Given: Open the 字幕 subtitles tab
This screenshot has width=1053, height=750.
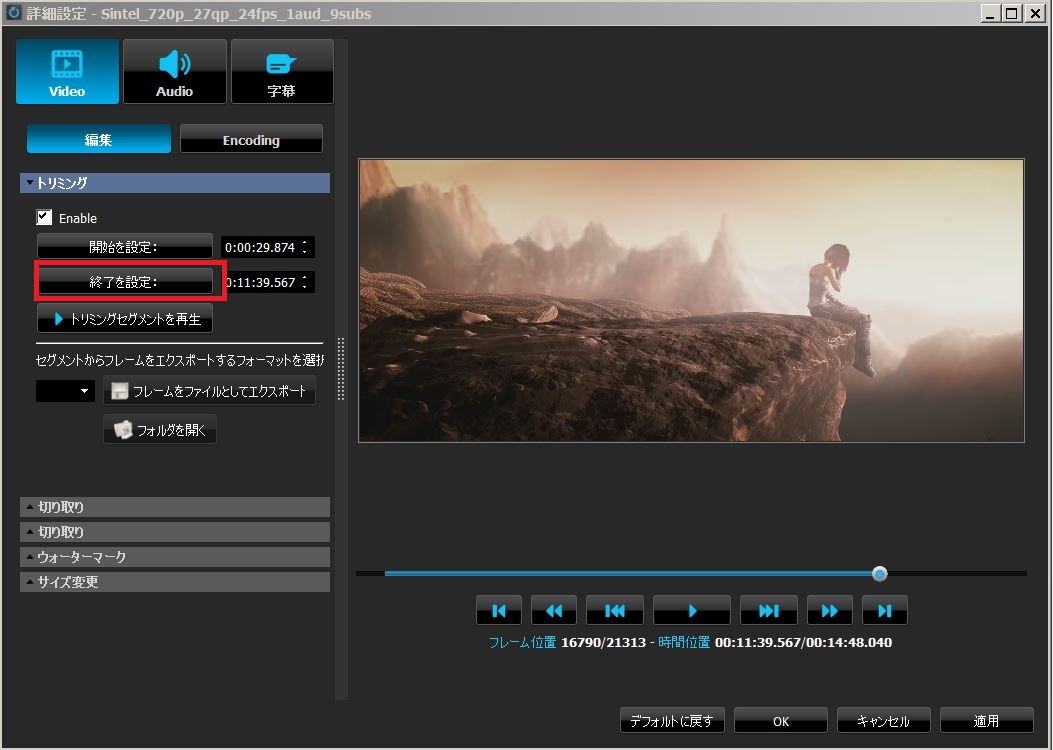Looking at the screenshot, I should 282,71.
